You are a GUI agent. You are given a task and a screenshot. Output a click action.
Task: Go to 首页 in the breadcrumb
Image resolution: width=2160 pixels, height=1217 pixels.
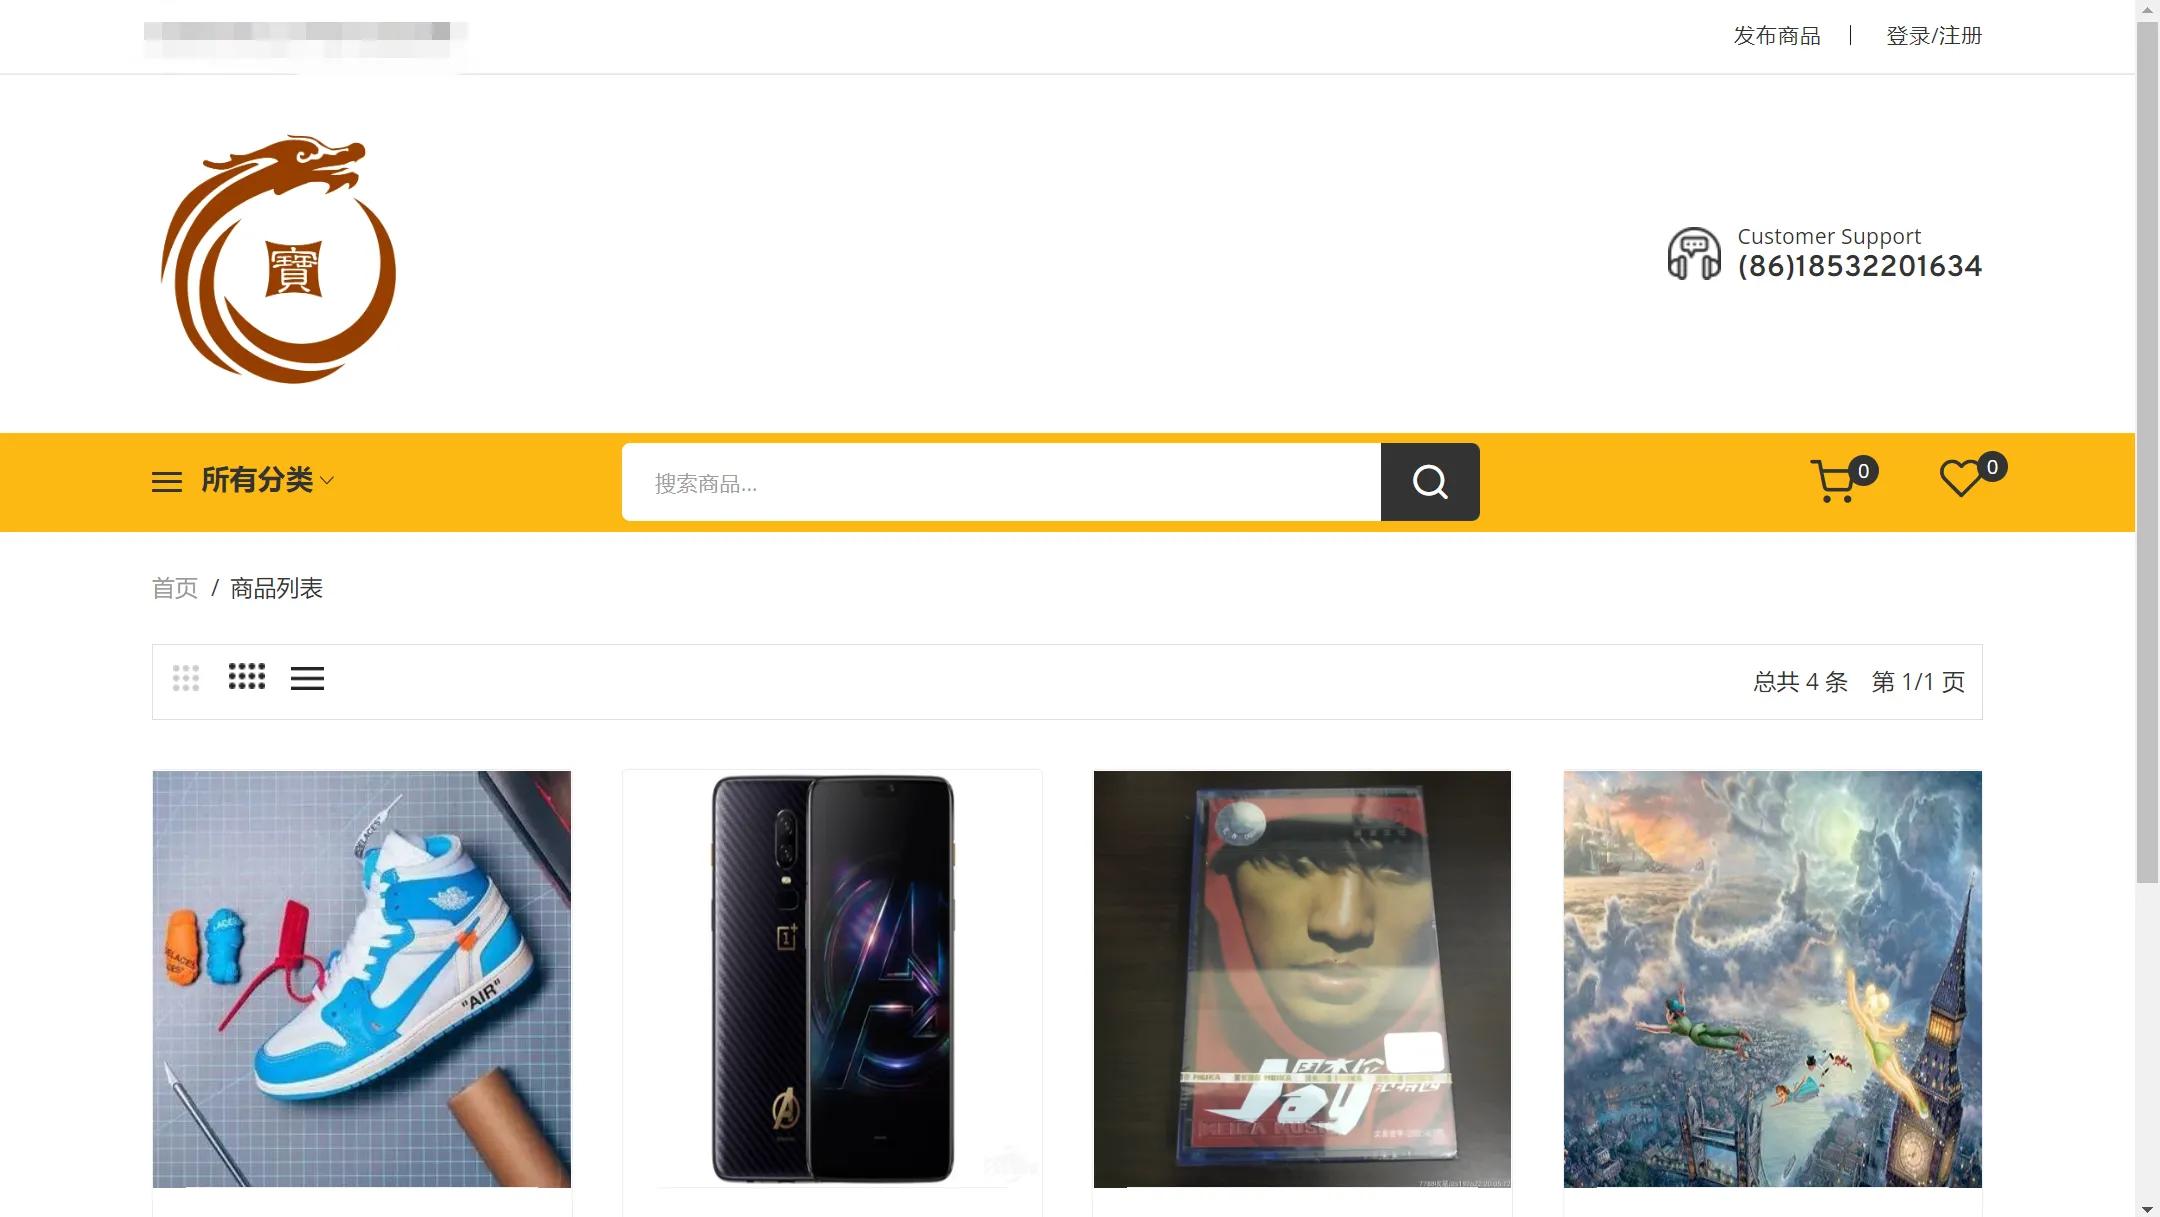[x=175, y=588]
